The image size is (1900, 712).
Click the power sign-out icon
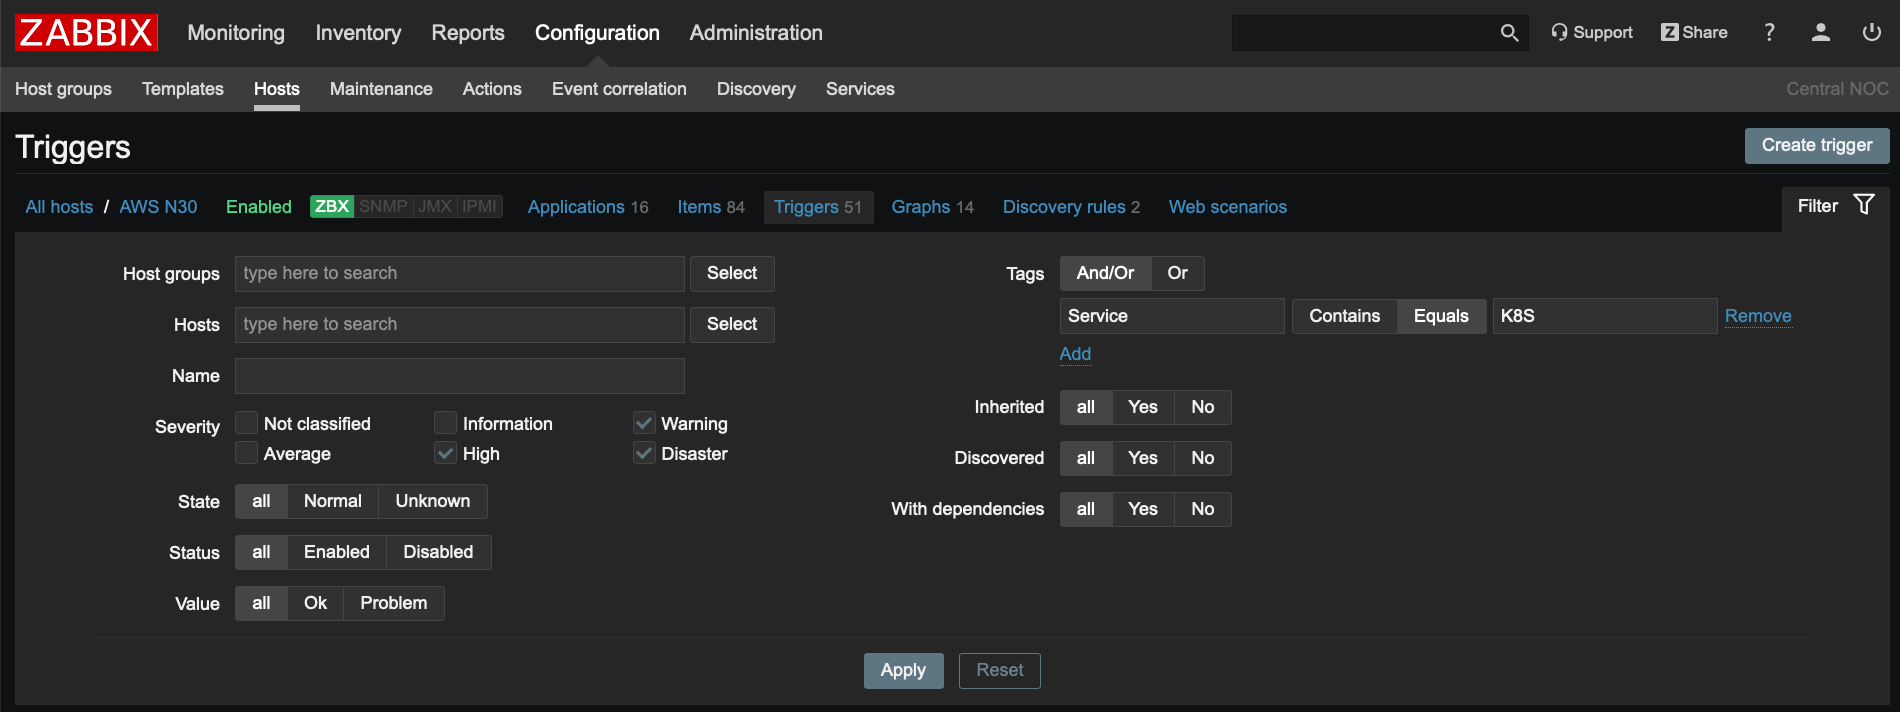tap(1871, 33)
